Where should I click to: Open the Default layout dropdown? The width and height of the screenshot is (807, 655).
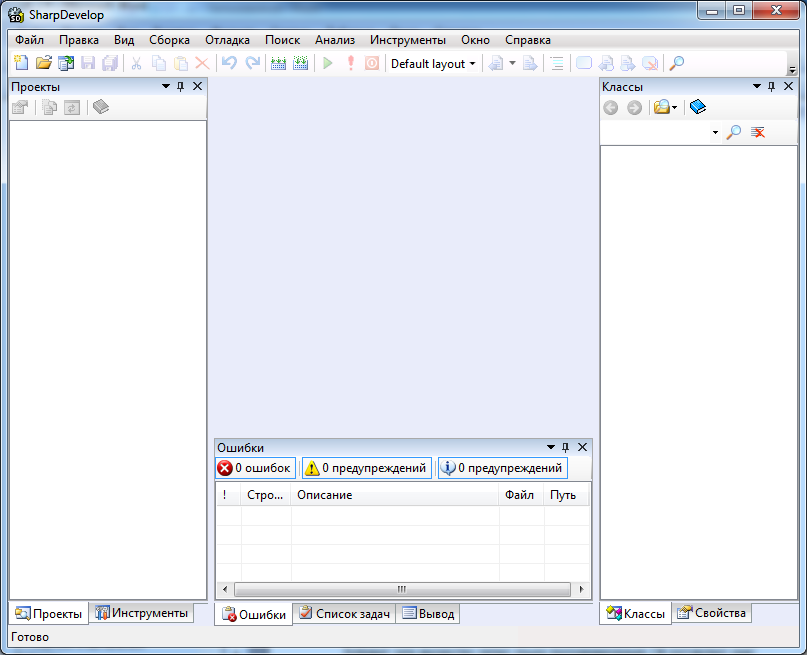pyautogui.click(x=432, y=64)
